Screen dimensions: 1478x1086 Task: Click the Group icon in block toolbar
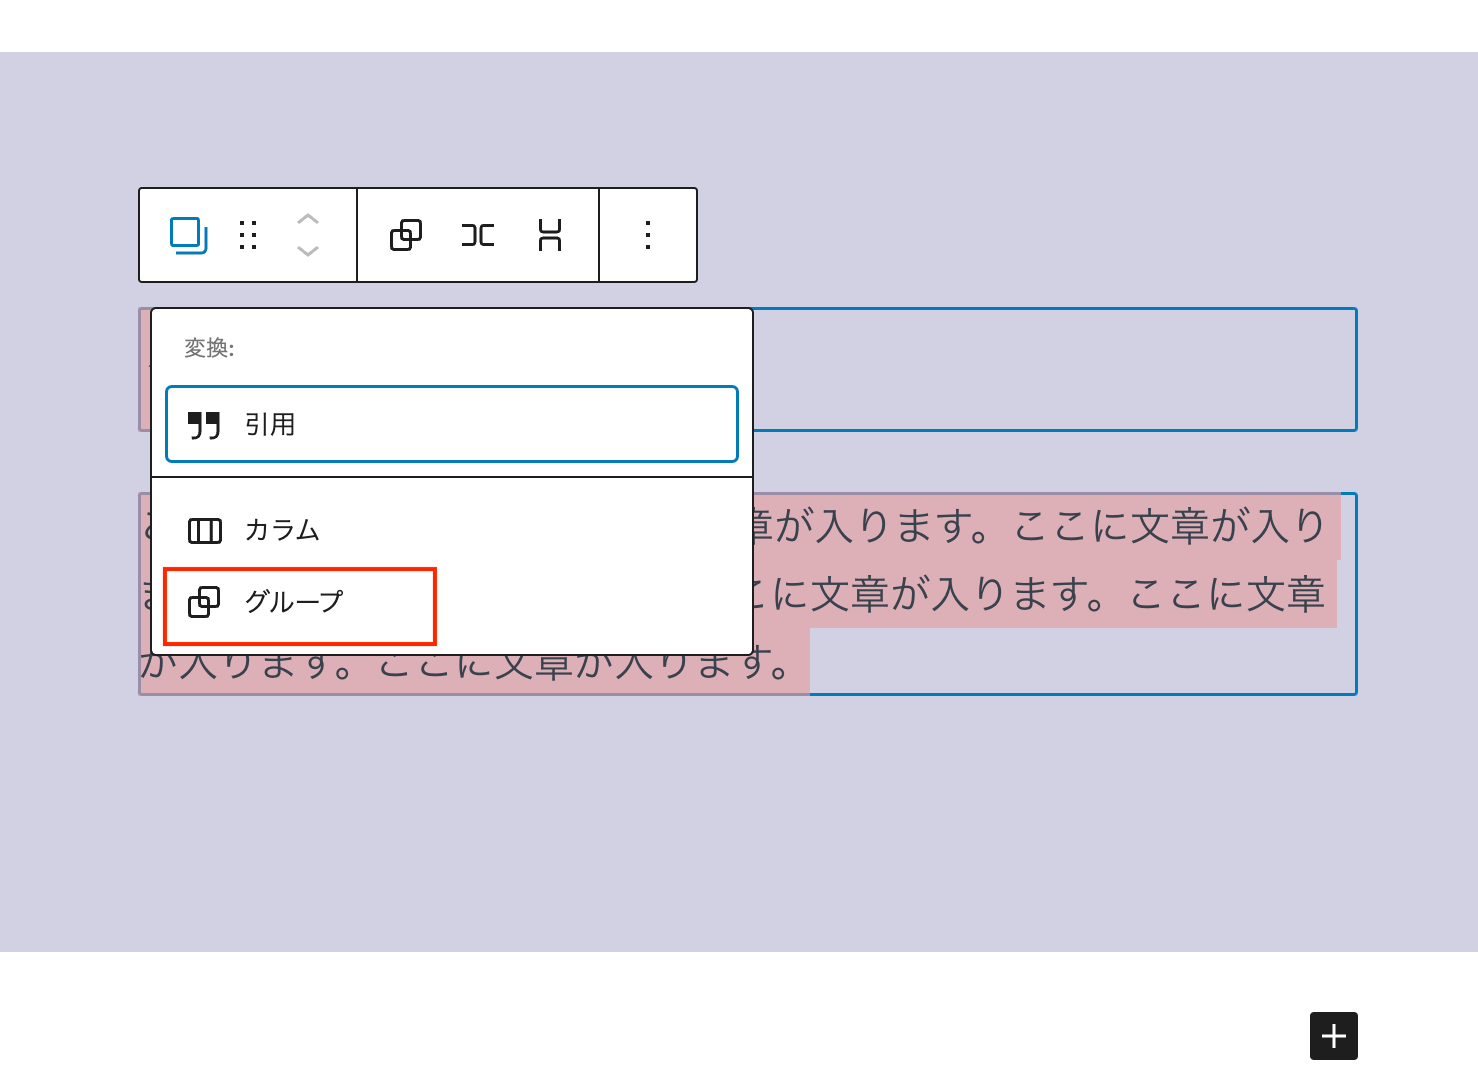(x=405, y=236)
